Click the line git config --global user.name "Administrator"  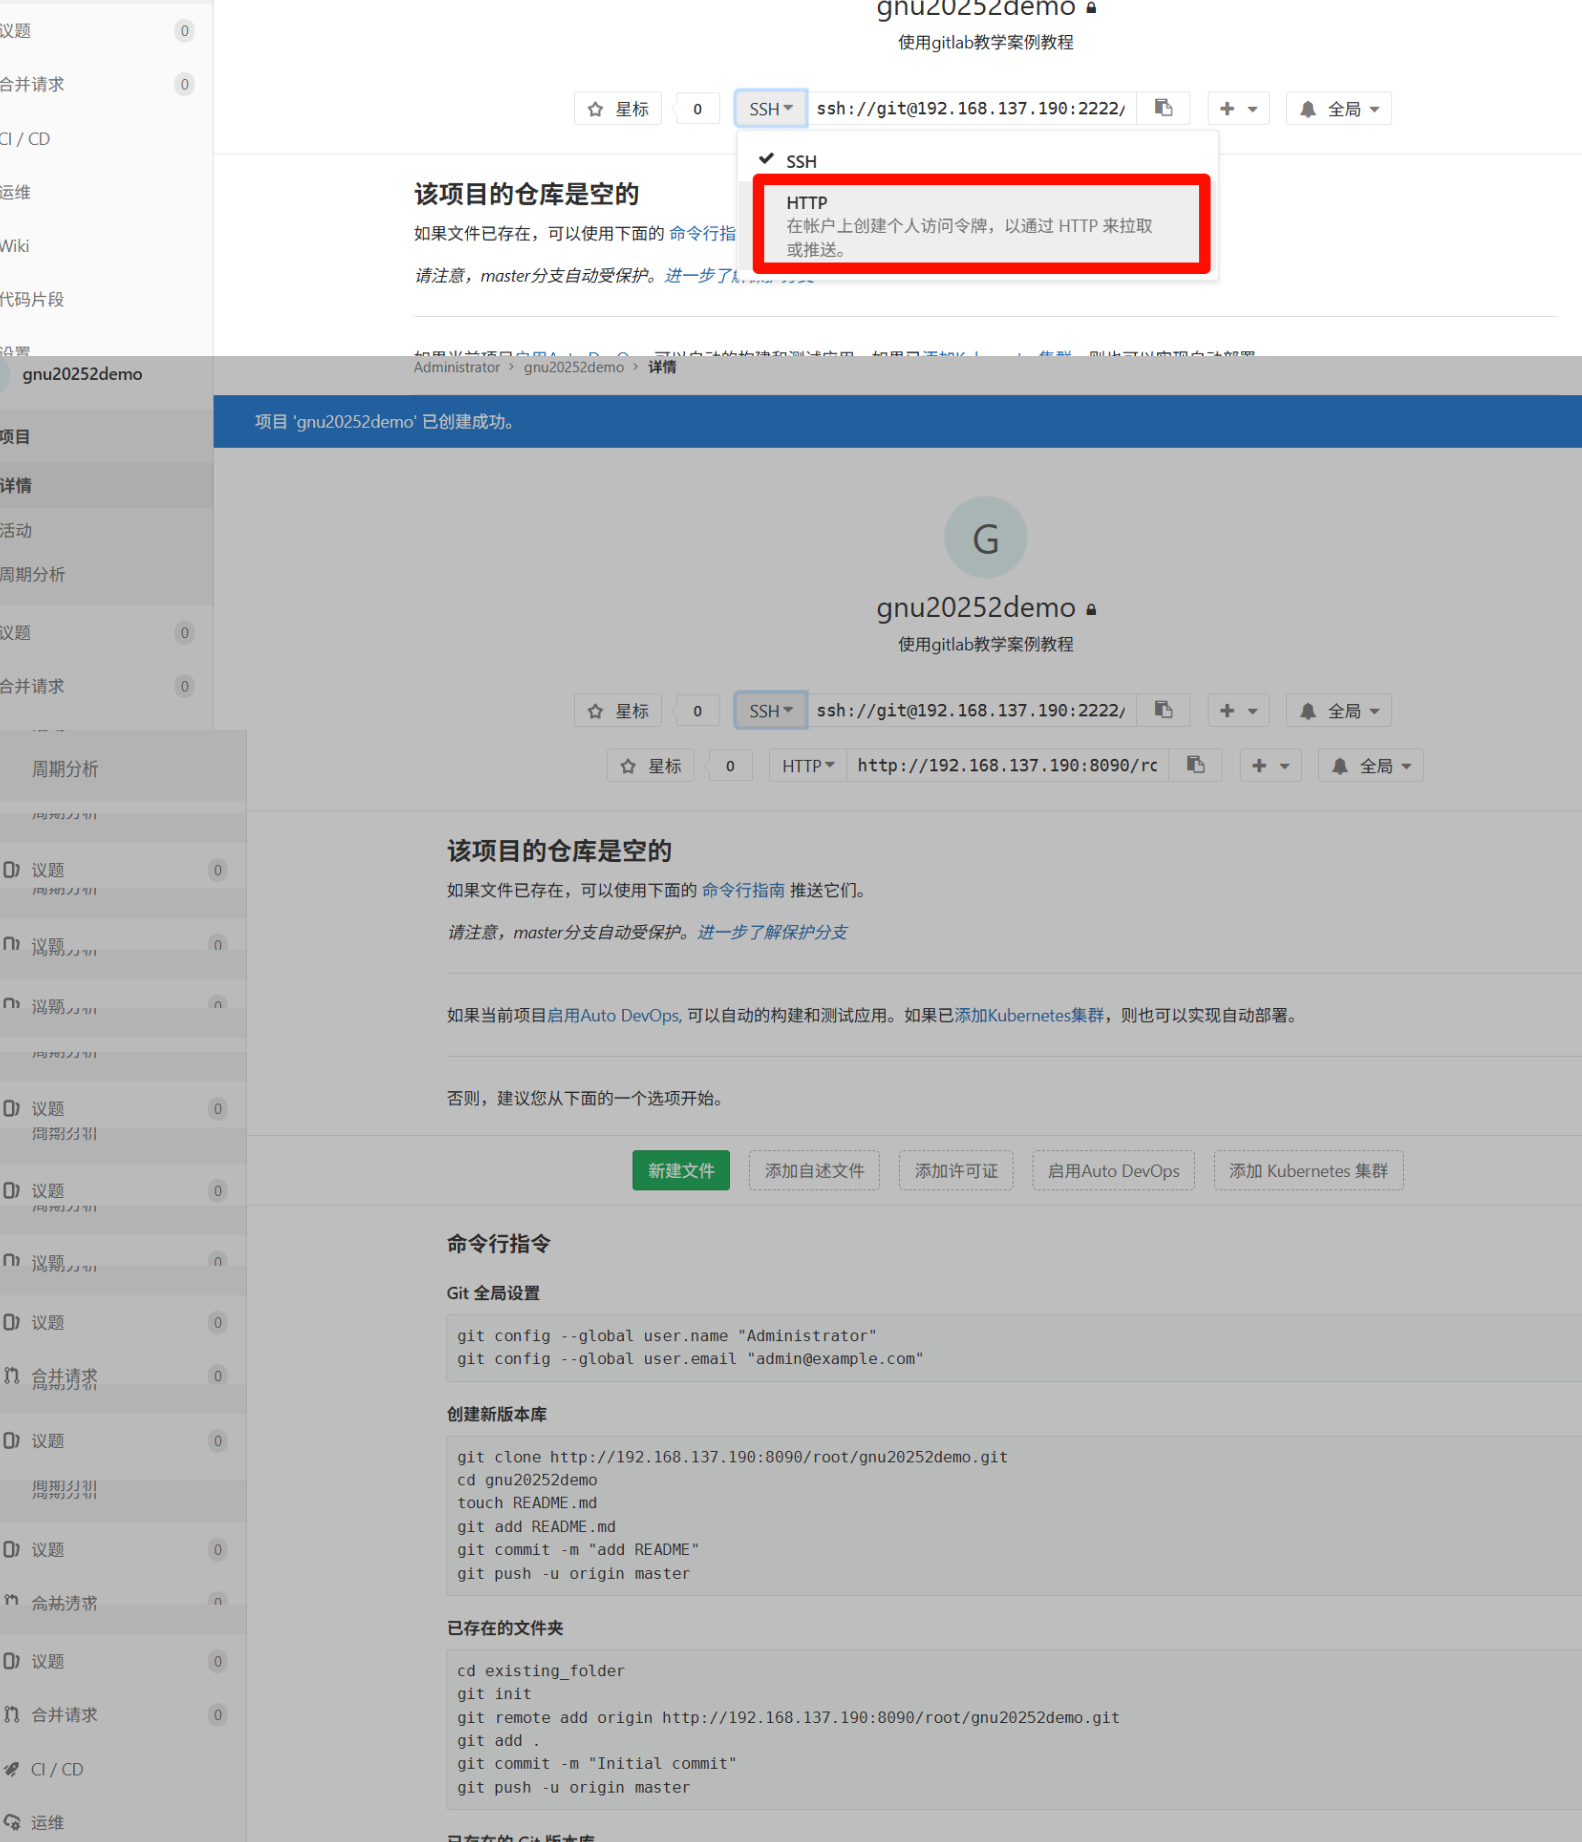point(667,1336)
